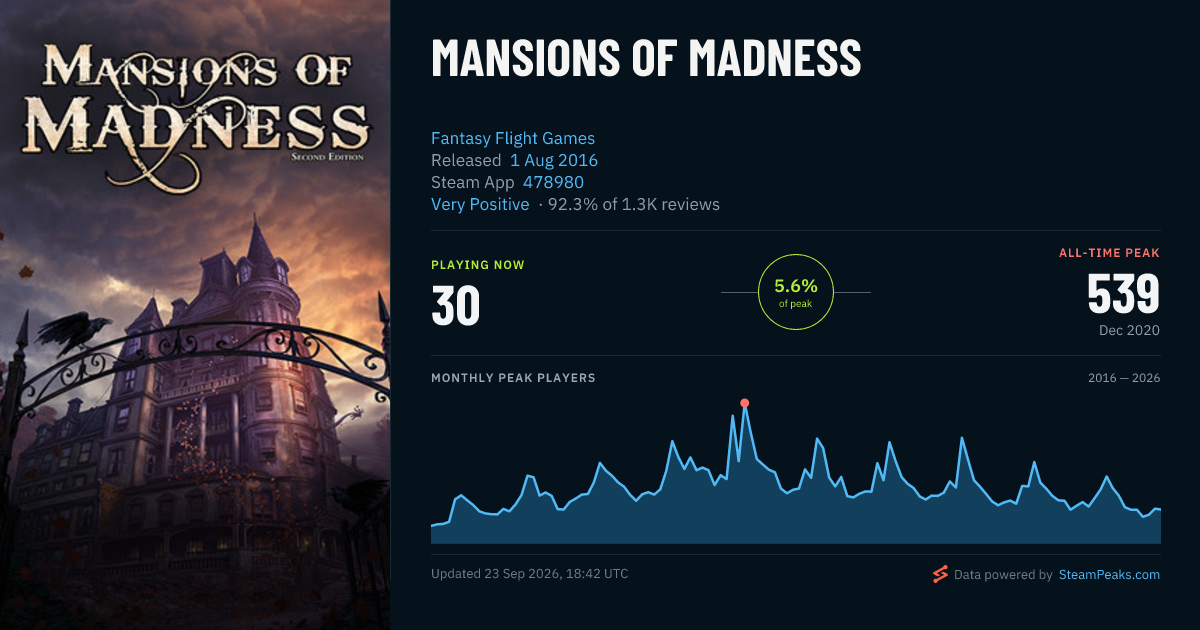Open the Steam App 478980 link
Viewport: 1200px width, 630px height.
553,182
